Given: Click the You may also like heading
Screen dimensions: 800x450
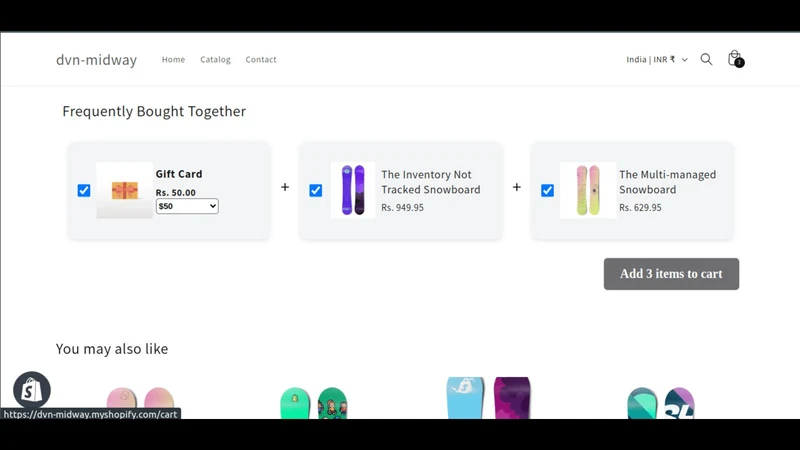Looking at the screenshot, I should [112, 348].
